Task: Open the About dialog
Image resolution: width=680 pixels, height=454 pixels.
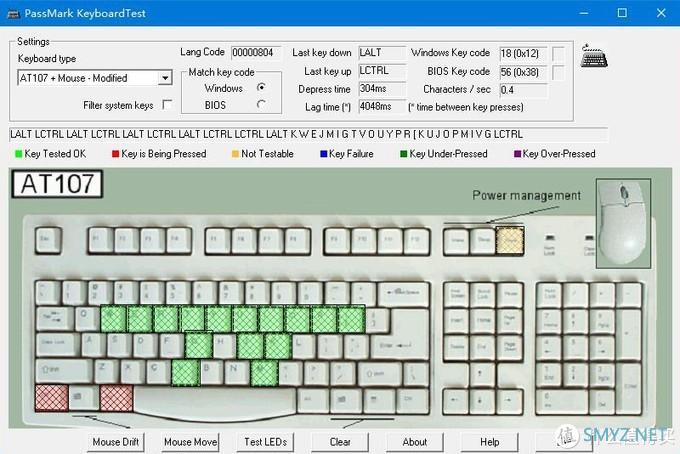Action: tap(415, 442)
